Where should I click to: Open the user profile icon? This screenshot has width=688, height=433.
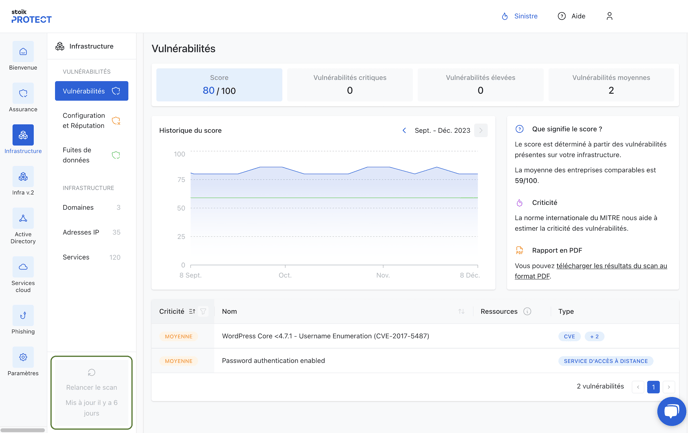609,16
